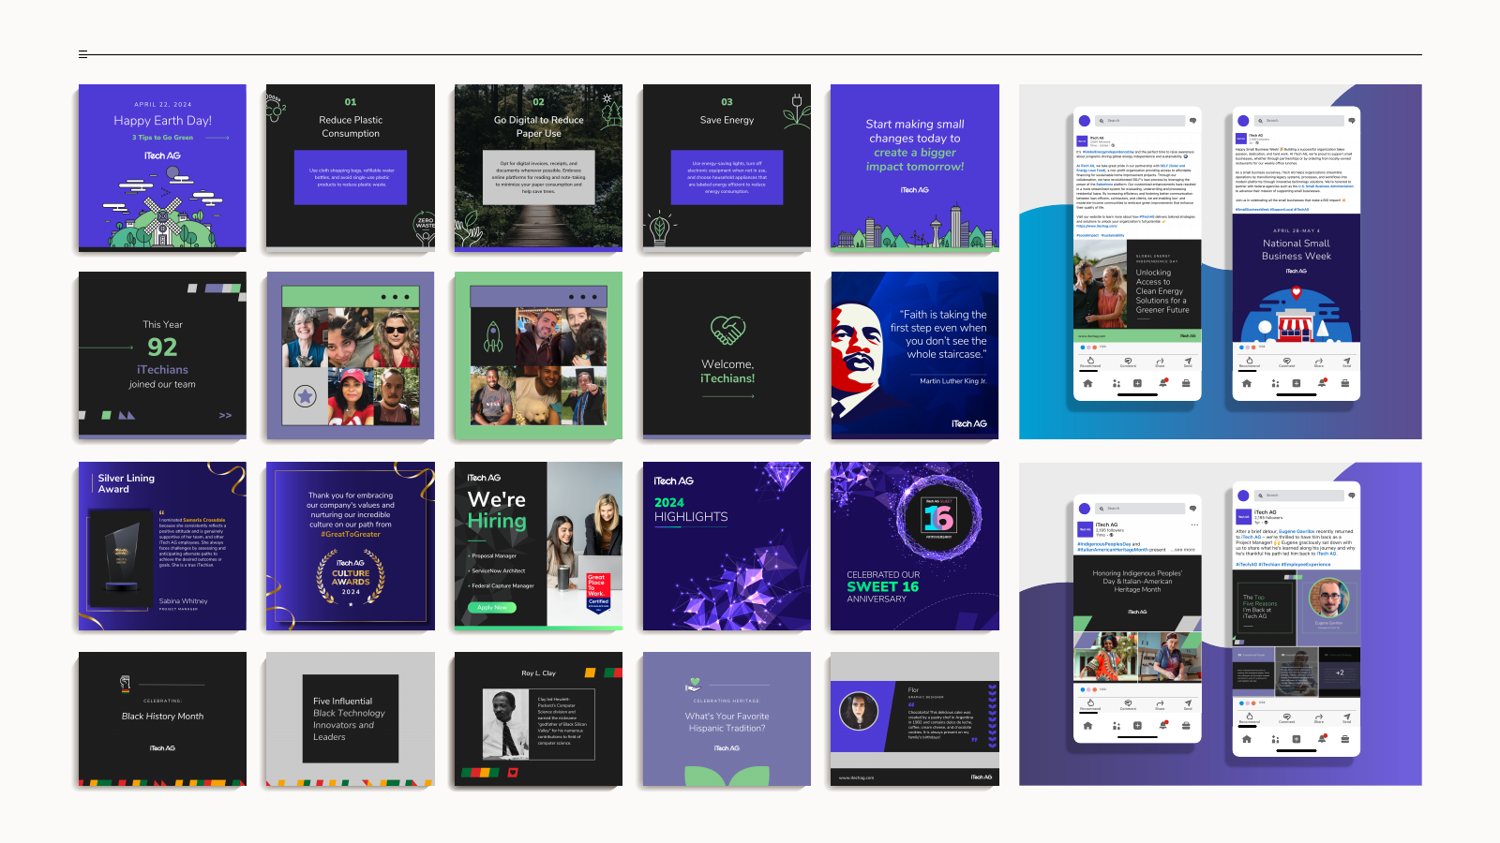Click search field in Small Business Week phone

point(1300,120)
